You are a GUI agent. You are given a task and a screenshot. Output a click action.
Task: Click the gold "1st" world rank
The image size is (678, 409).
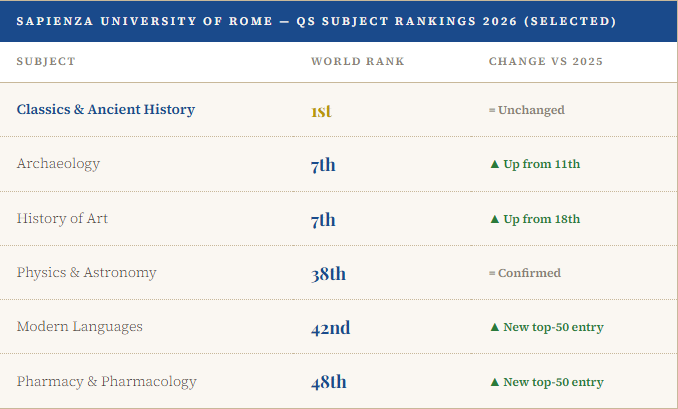click(321, 111)
